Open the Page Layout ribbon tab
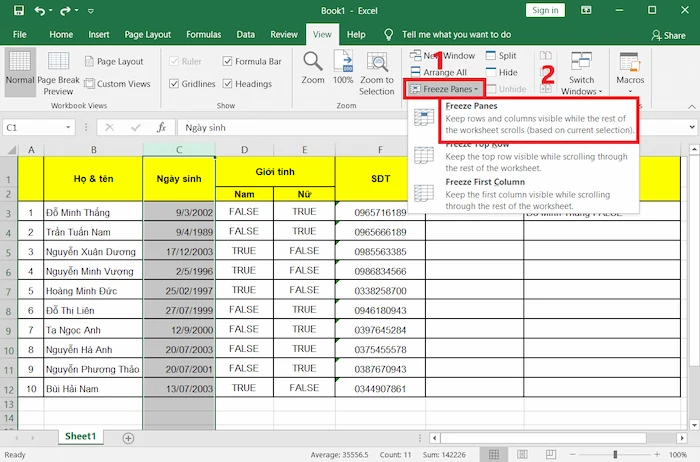This screenshot has height=462, width=700. click(148, 34)
